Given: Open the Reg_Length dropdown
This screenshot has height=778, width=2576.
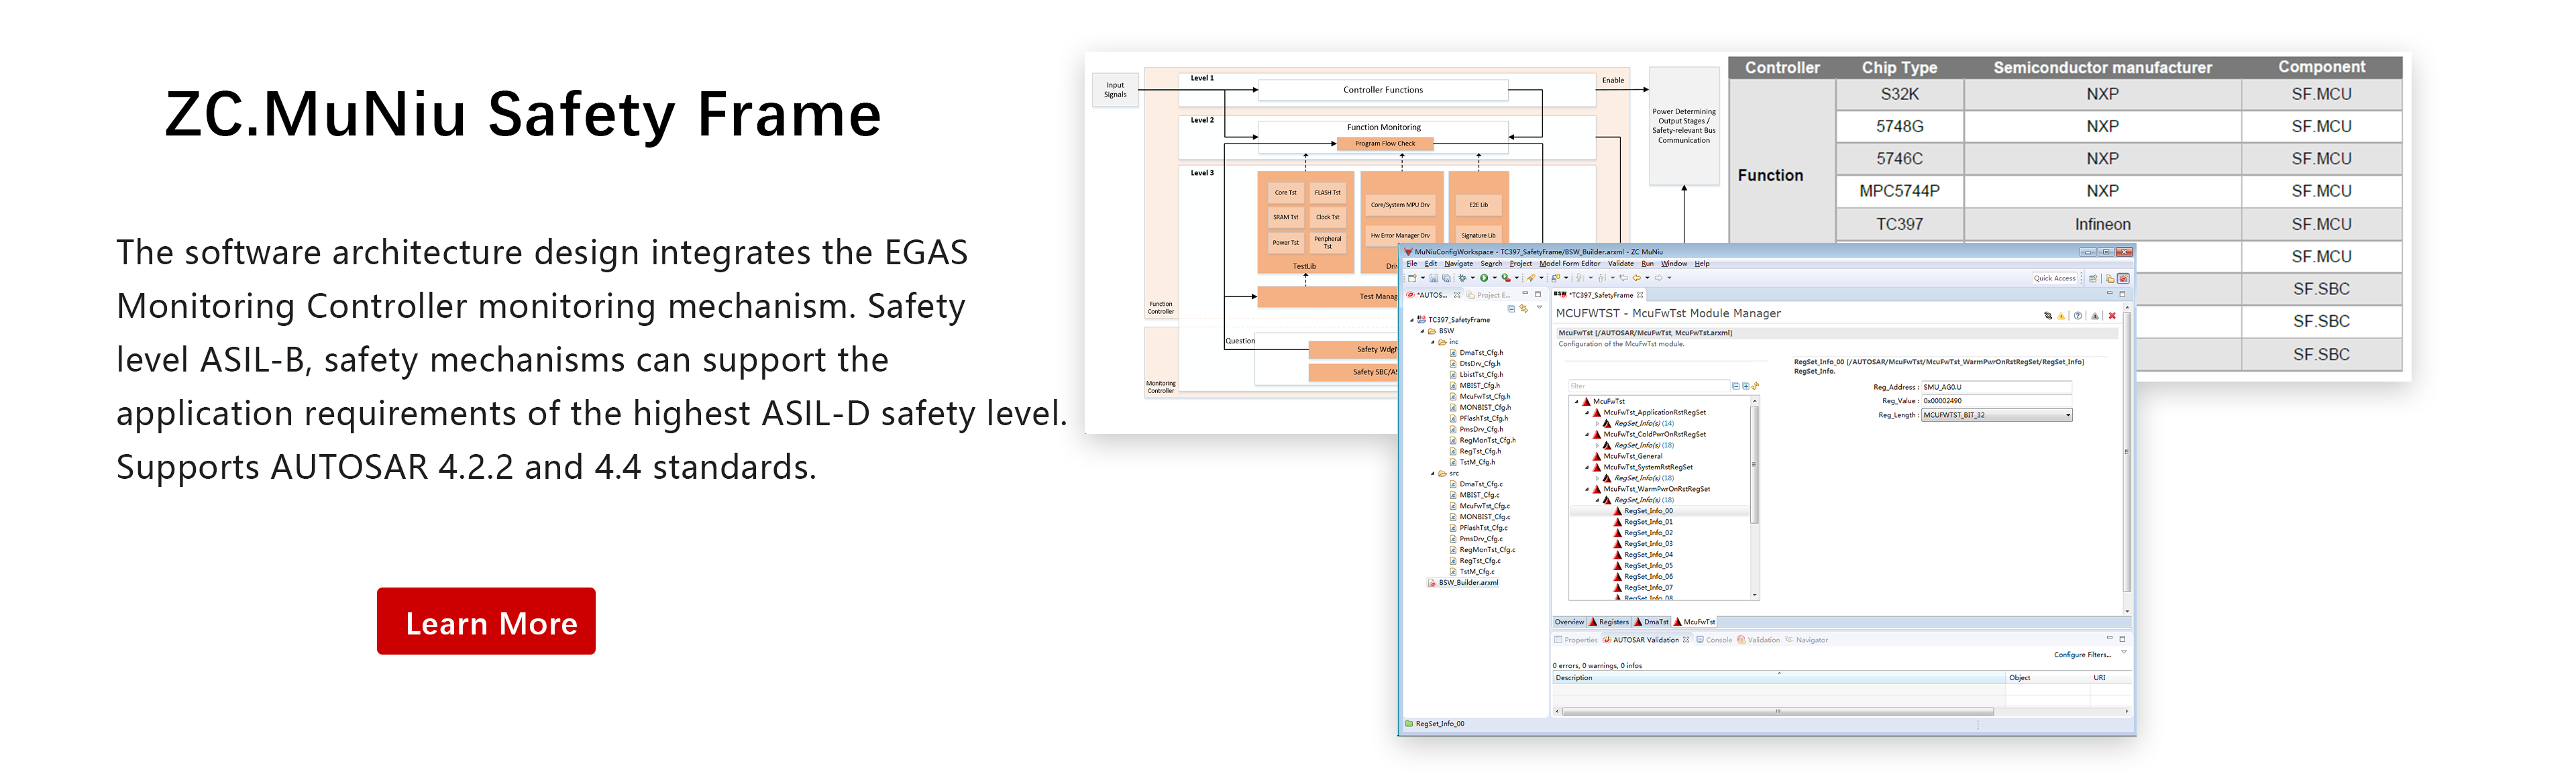Looking at the screenshot, I should 1996,415.
